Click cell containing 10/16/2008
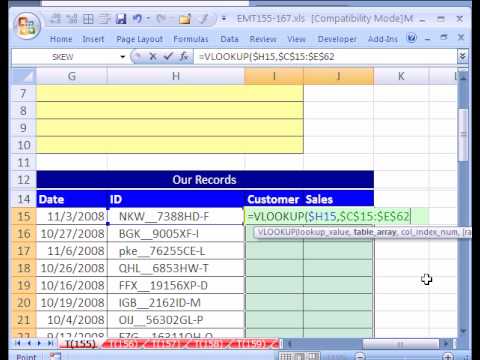 tap(72, 285)
